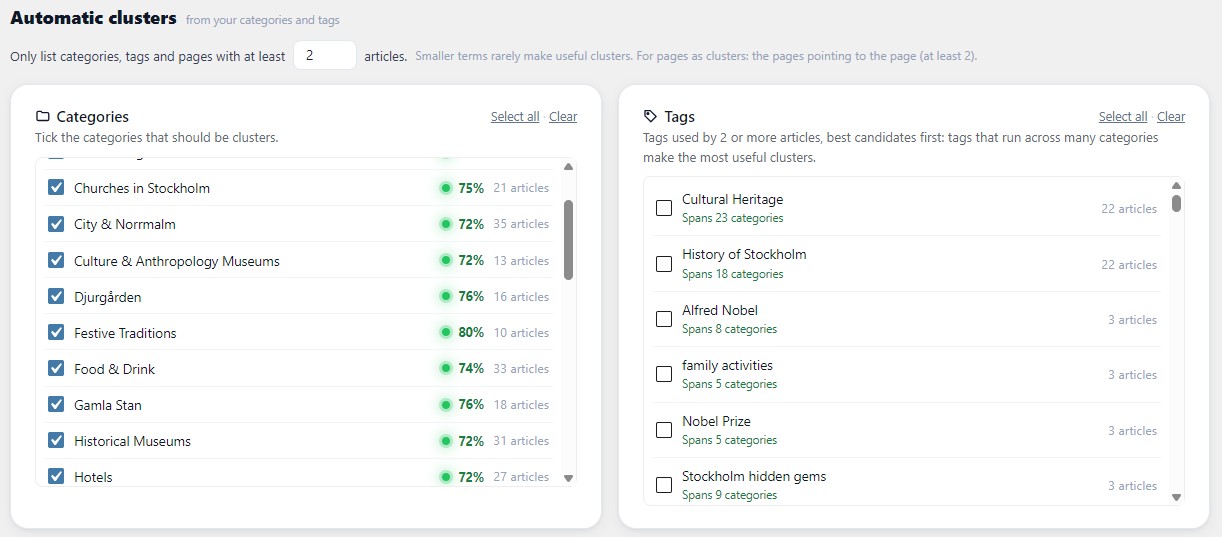This screenshot has width=1222, height=537.
Task: Click the Culture & Anthropology Museums label
Action: [177, 261]
